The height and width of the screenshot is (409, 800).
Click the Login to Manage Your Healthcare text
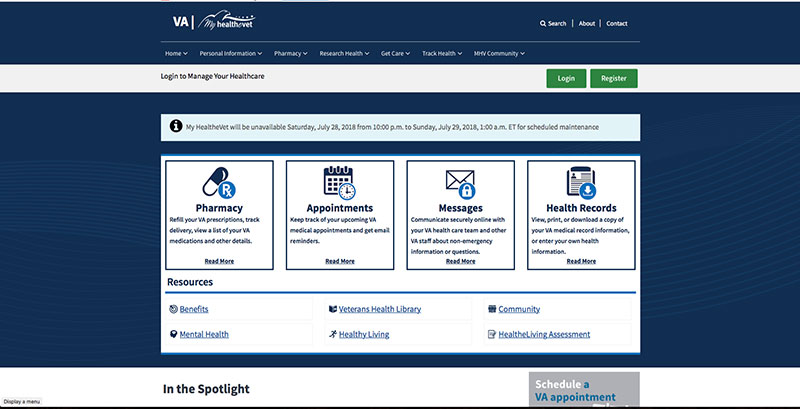(x=212, y=76)
